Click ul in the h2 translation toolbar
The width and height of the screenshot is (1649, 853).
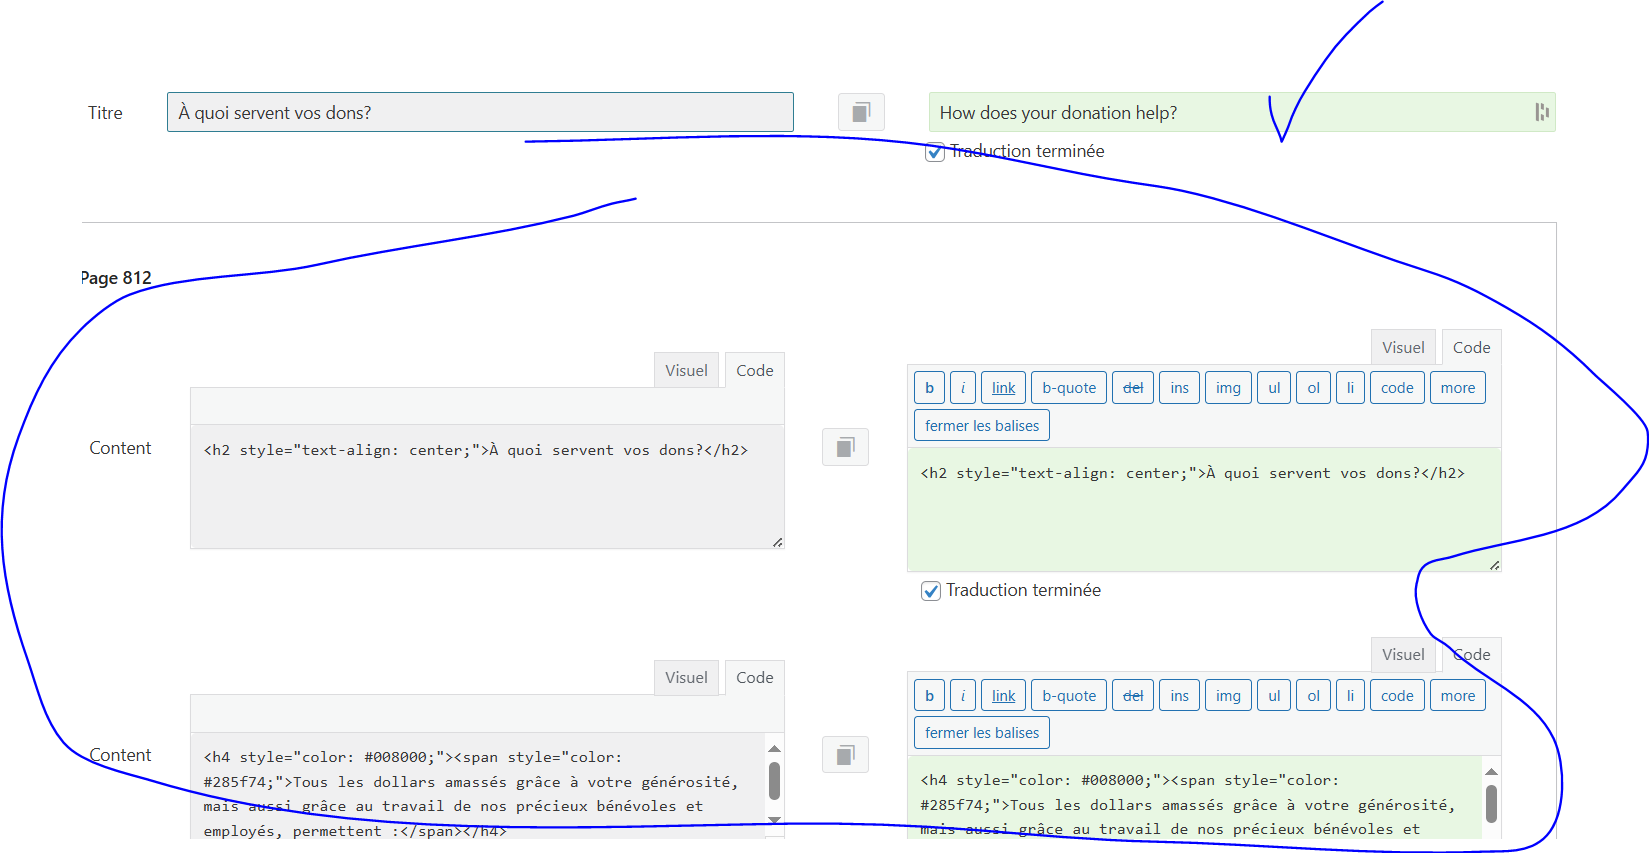pyautogui.click(x=1274, y=388)
